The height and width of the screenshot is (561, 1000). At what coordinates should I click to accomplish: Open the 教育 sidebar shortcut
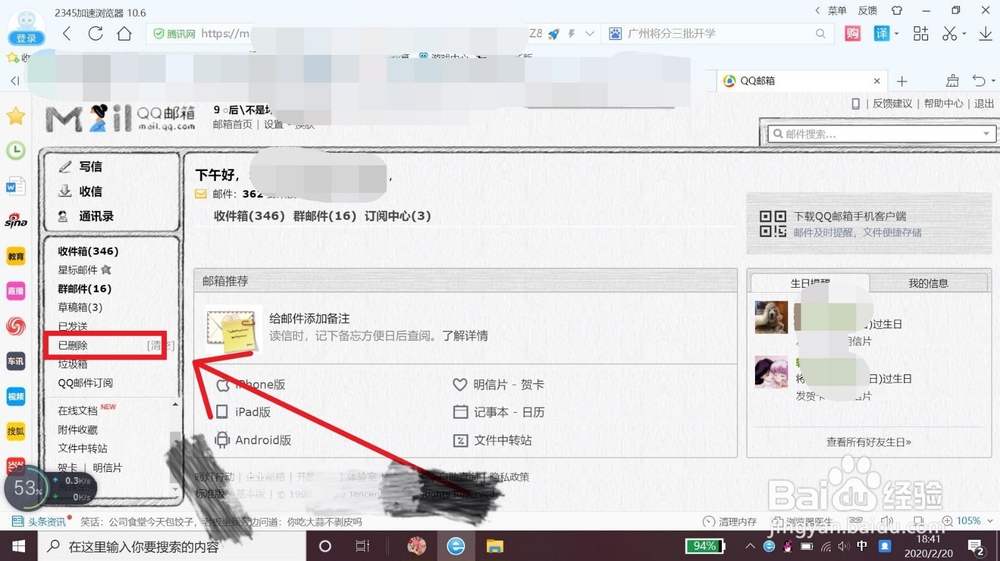[x=15, y=256]
